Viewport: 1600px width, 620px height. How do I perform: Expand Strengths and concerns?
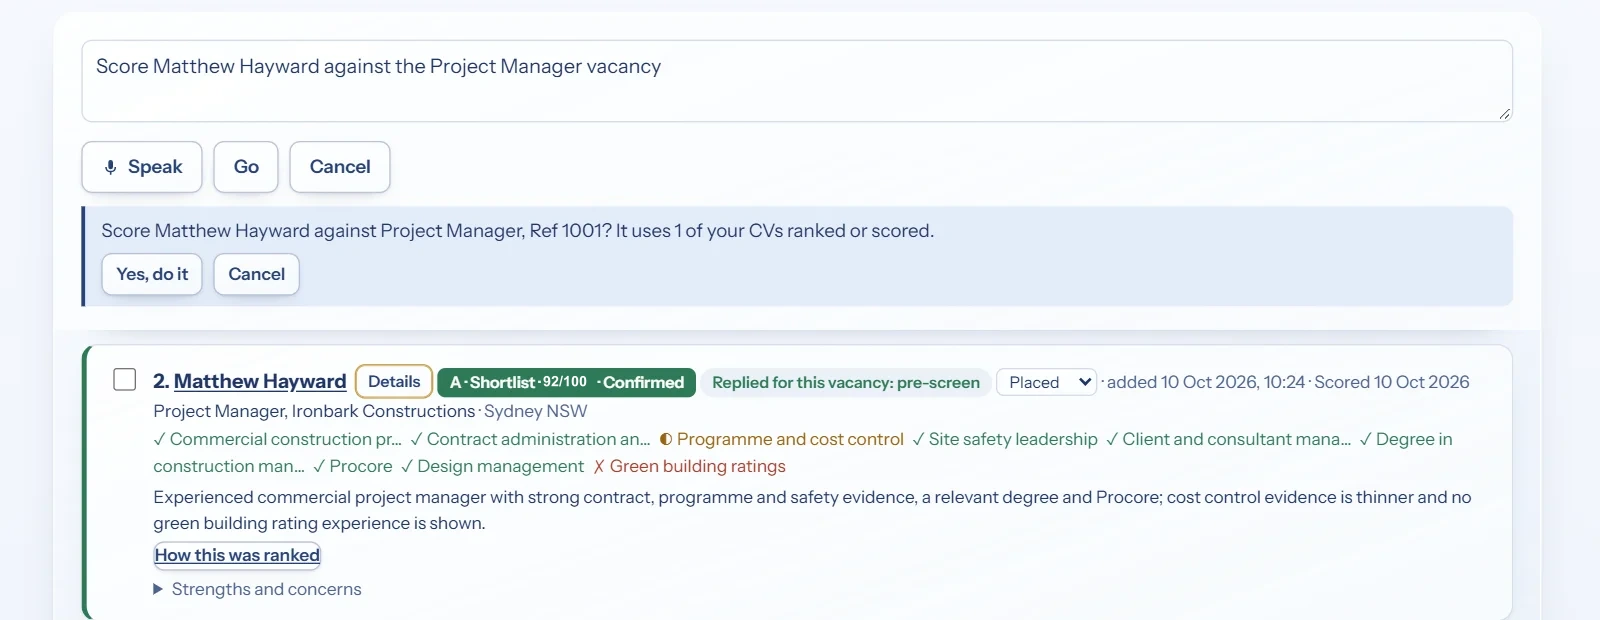point(258,589)
